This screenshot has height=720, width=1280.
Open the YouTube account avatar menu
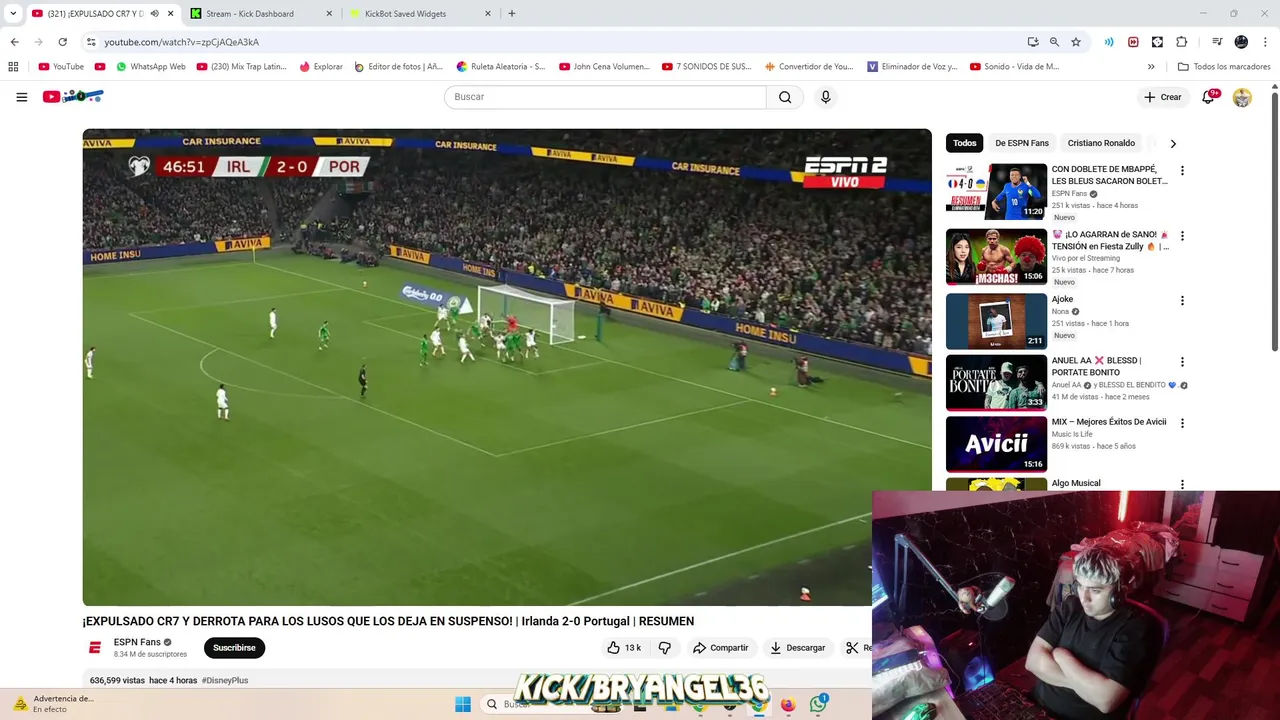pyautogui.click(x=1242, y=97)
